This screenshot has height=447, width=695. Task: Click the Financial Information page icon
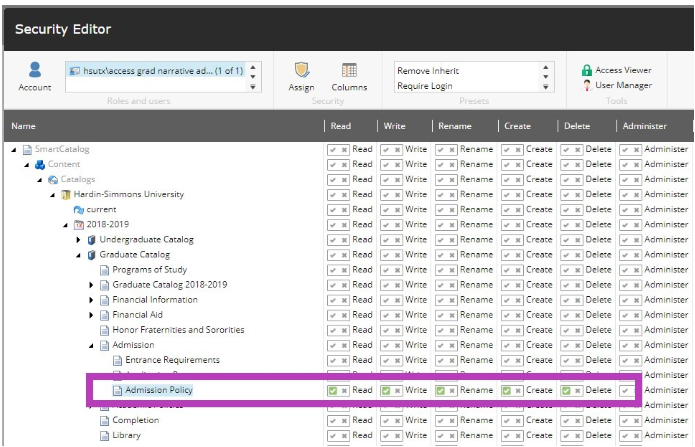pos(105,300)
